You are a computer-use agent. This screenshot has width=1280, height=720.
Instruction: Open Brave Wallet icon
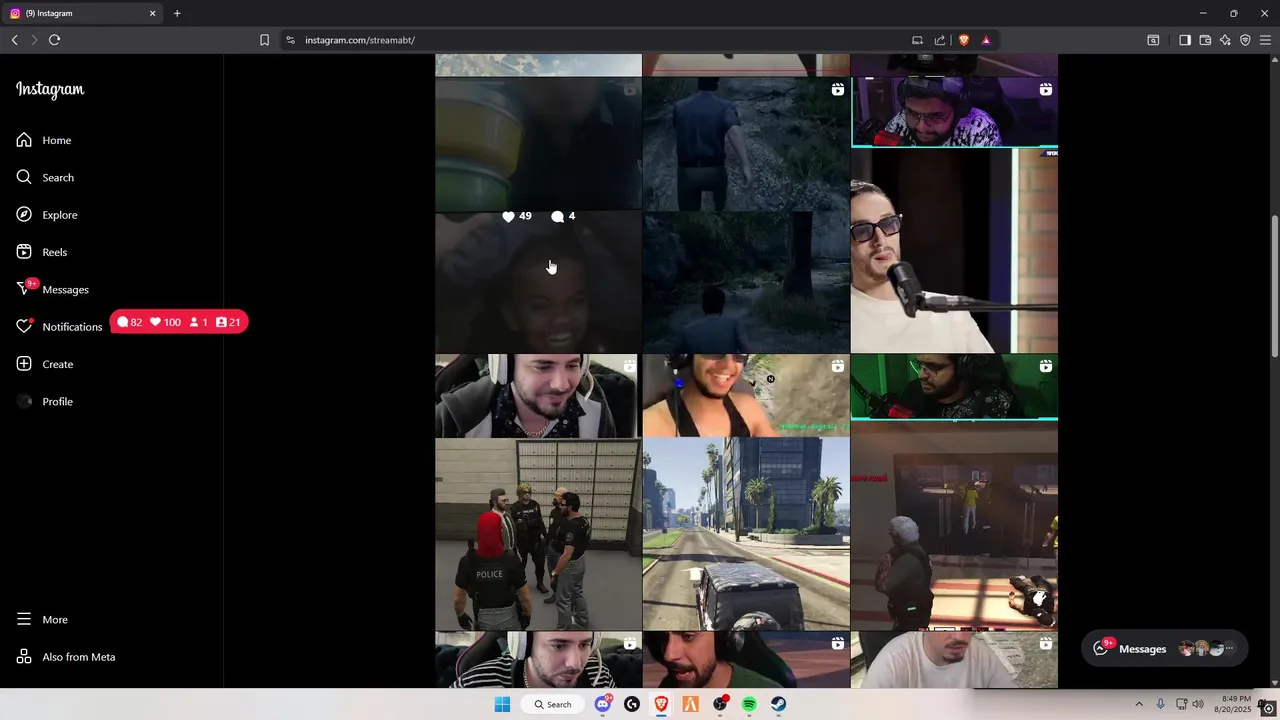[x=1205, y=40]
